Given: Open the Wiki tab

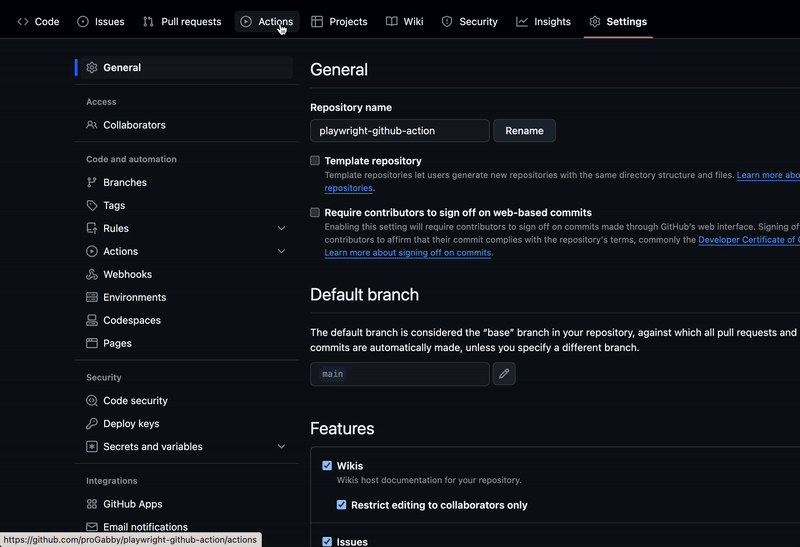Looking at the screenshot, I should [405, 21].
